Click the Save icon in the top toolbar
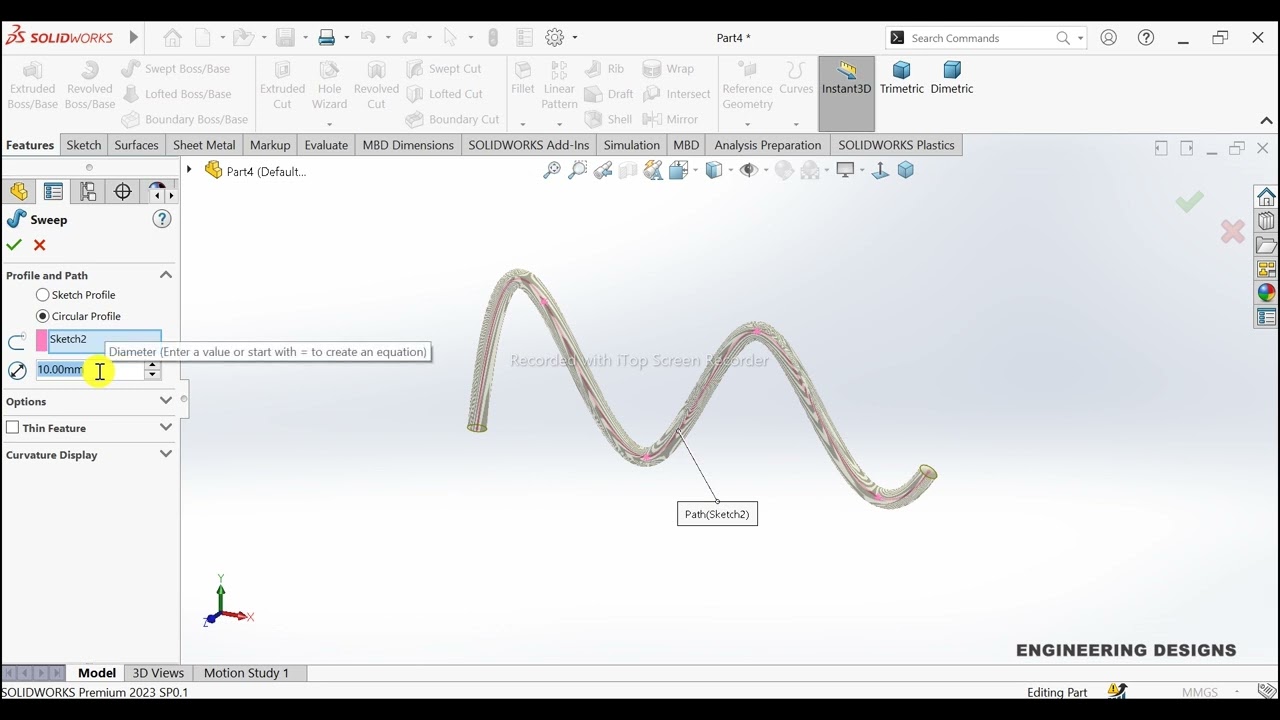The width and height of the screenshot is (1280, 720). click(x=286, y=38)
